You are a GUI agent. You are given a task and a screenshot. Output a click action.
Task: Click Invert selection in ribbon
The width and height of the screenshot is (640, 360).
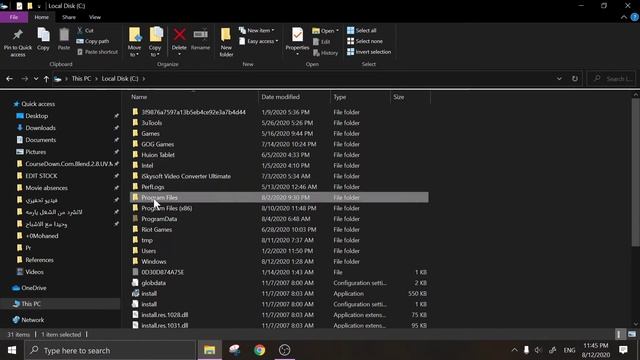[369, 52]
